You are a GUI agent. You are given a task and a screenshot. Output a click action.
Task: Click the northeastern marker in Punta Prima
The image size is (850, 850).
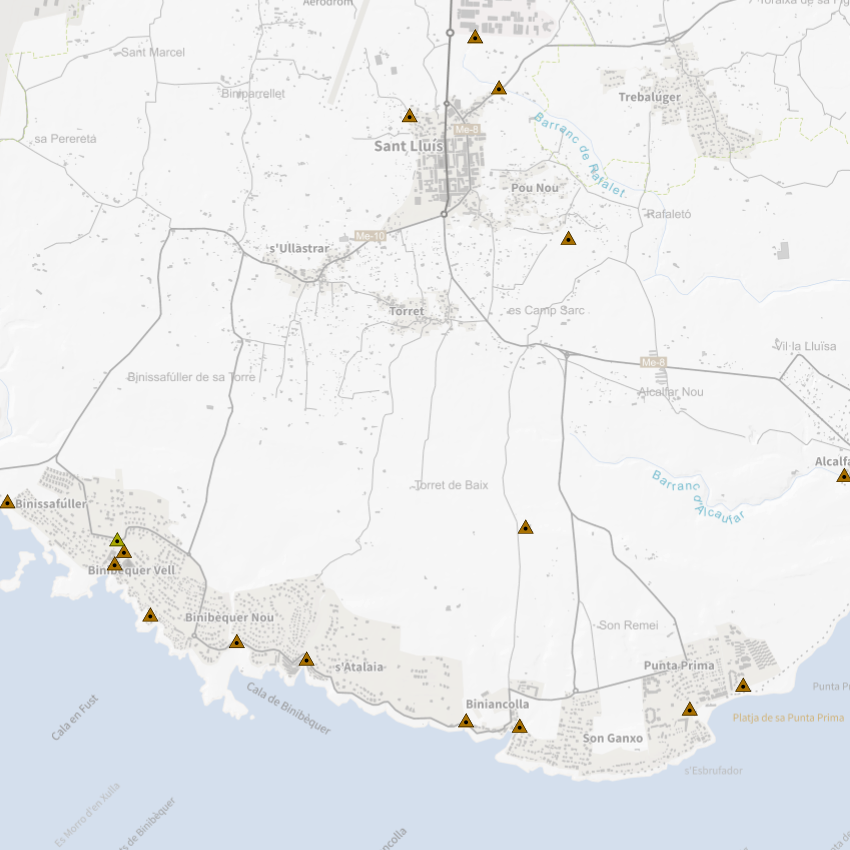point(742,685)
